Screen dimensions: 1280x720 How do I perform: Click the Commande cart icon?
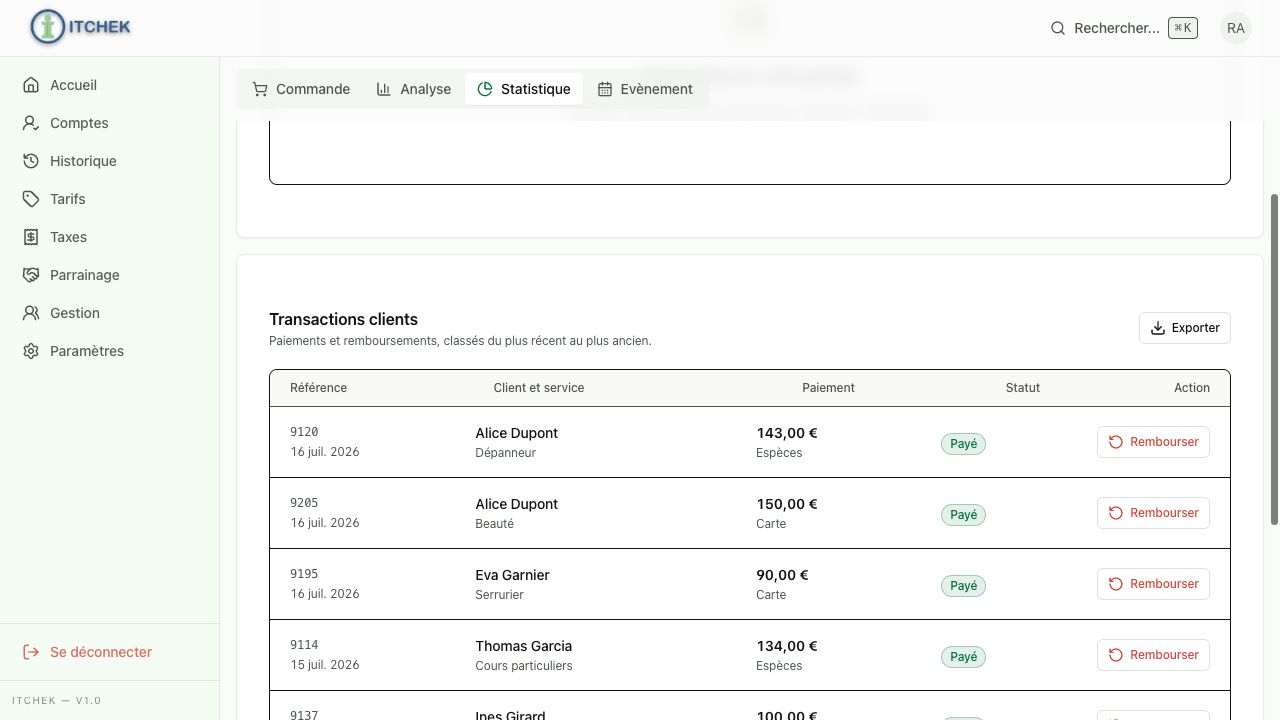[x=260, y=89]
